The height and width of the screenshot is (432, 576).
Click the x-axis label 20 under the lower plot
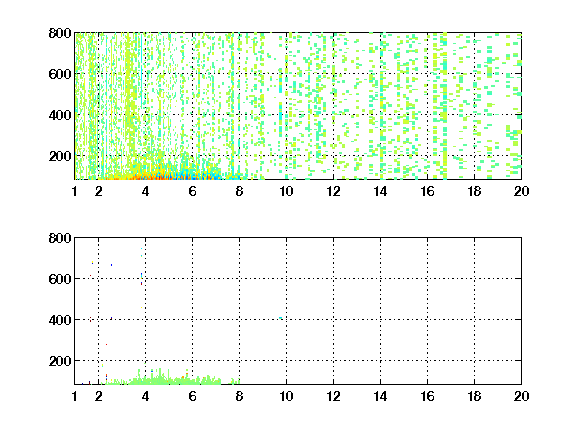click(x=521, y=396)
